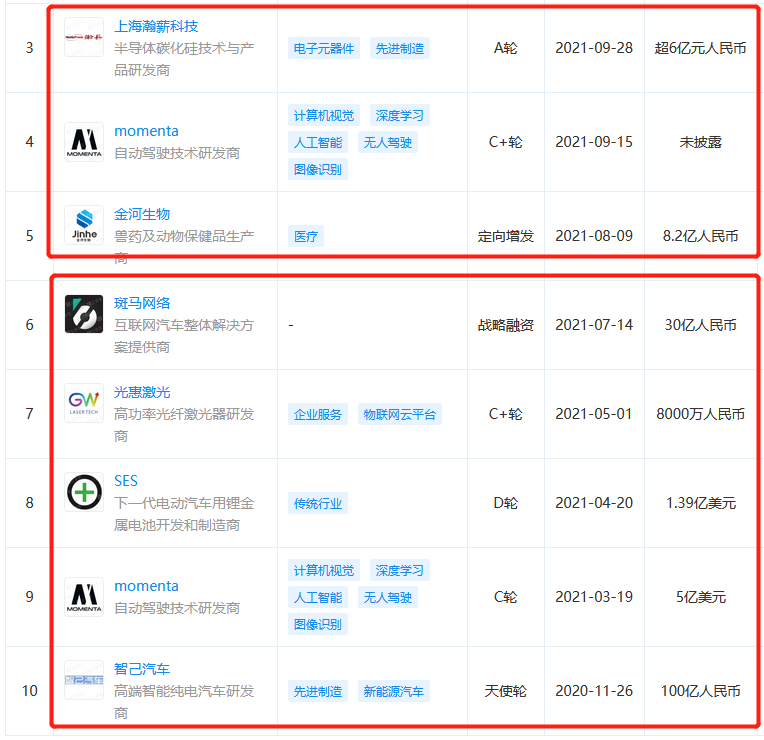Open momenta link in row 4

[x=146, y=131]
